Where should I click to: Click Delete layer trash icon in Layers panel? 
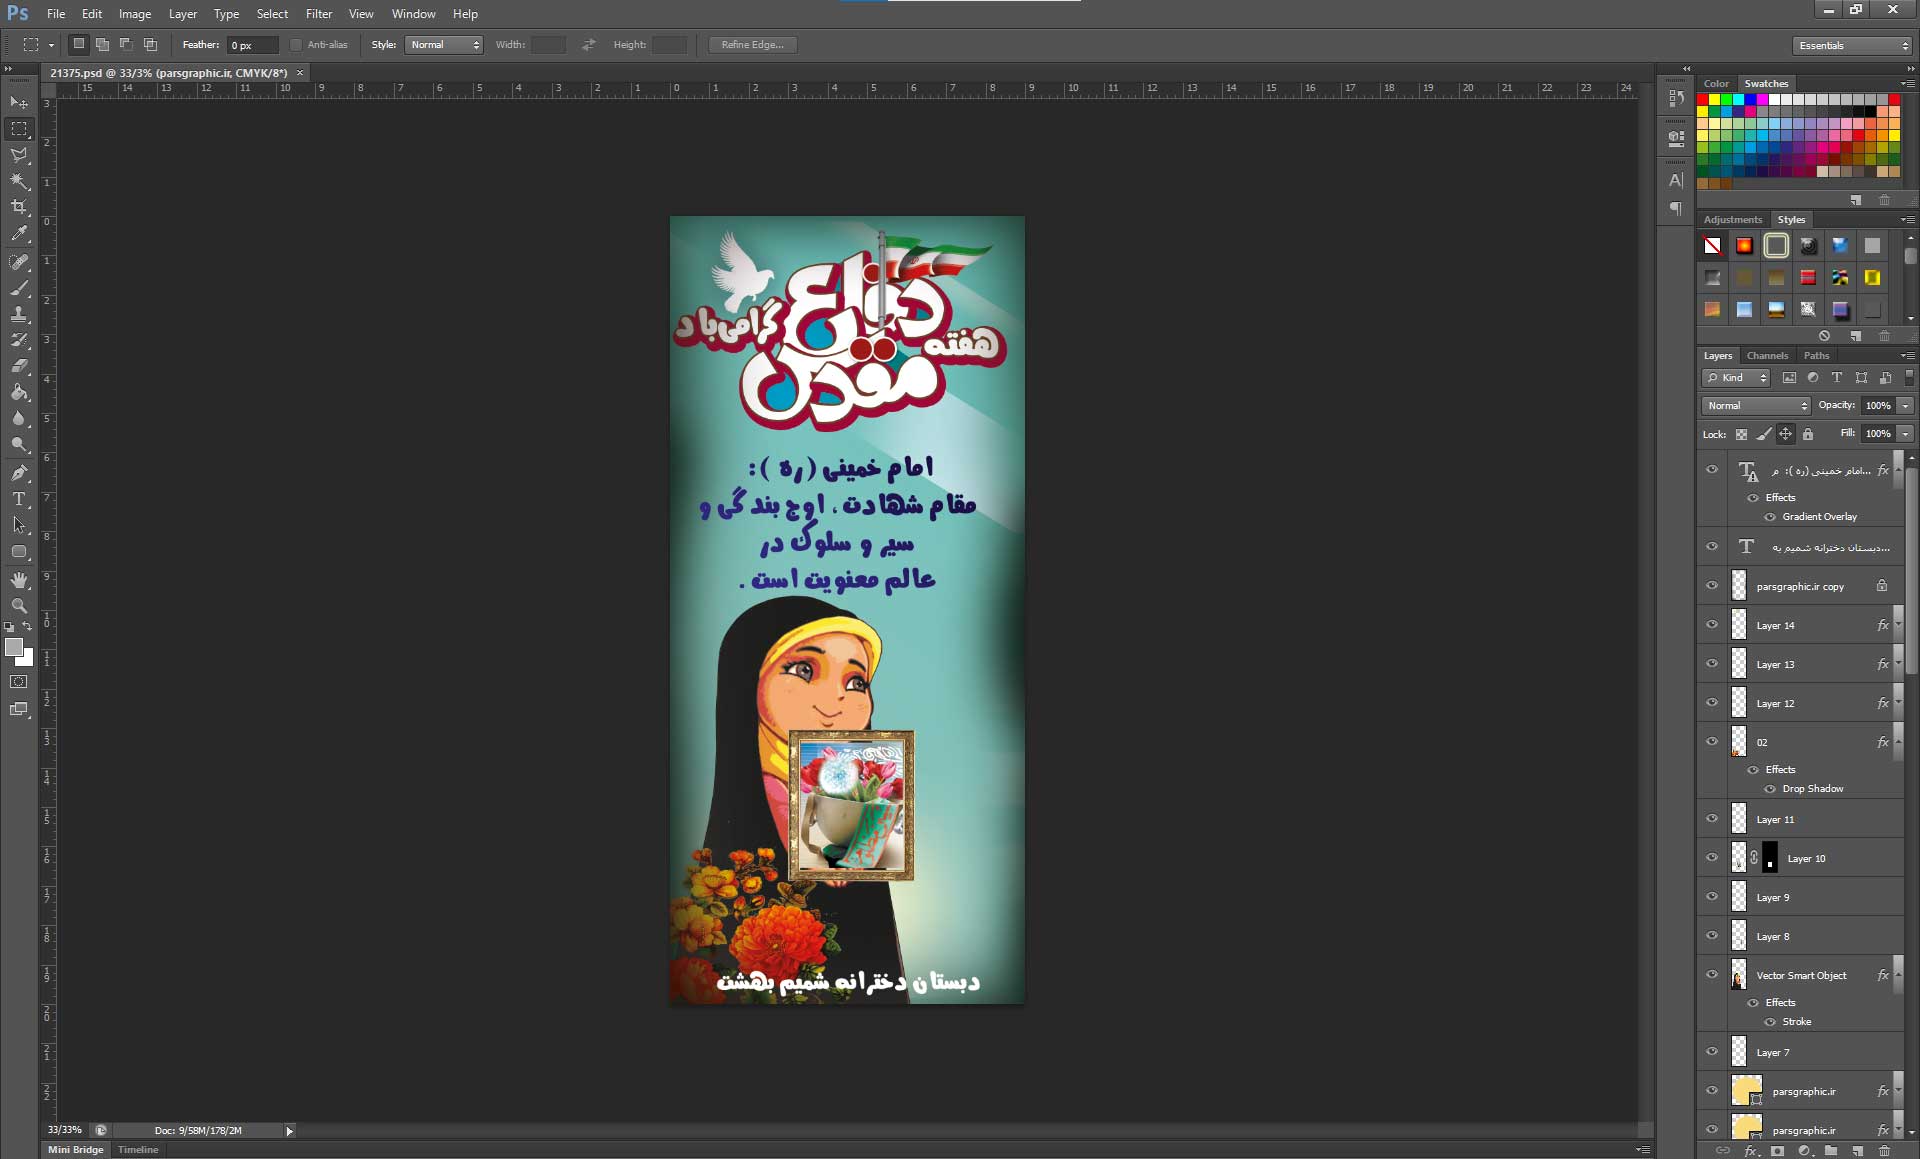(x=1884, y=1151)
